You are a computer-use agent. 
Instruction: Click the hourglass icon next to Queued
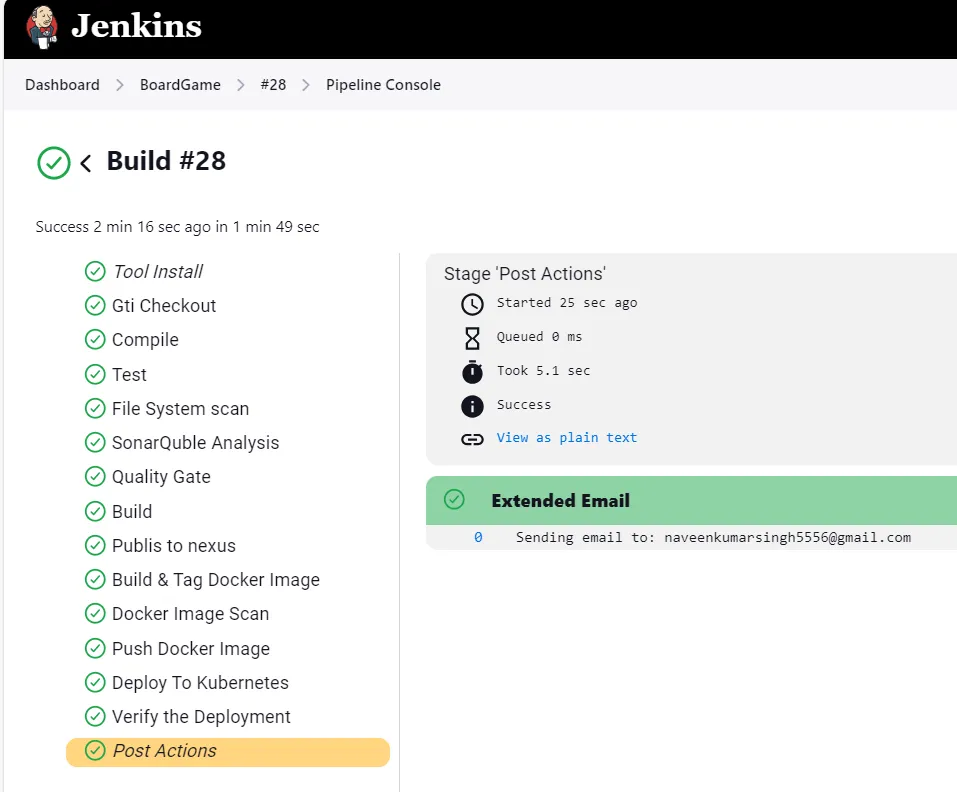coord(472,338)
